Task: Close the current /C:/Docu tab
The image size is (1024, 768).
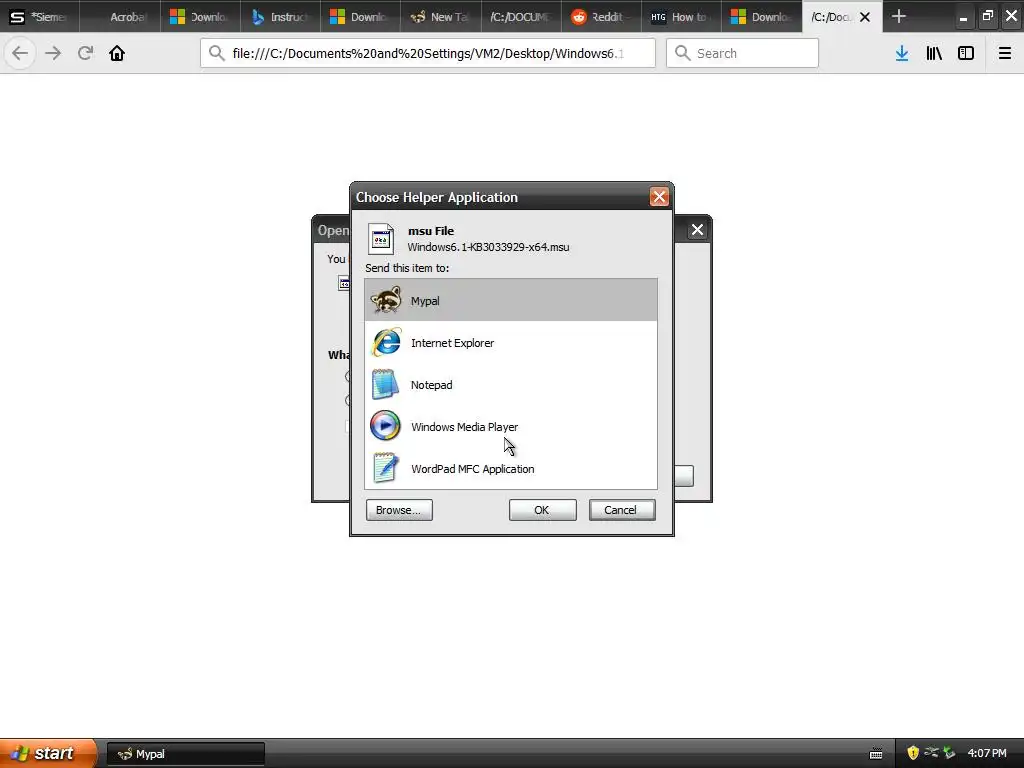Action: [x=865, y=17]
